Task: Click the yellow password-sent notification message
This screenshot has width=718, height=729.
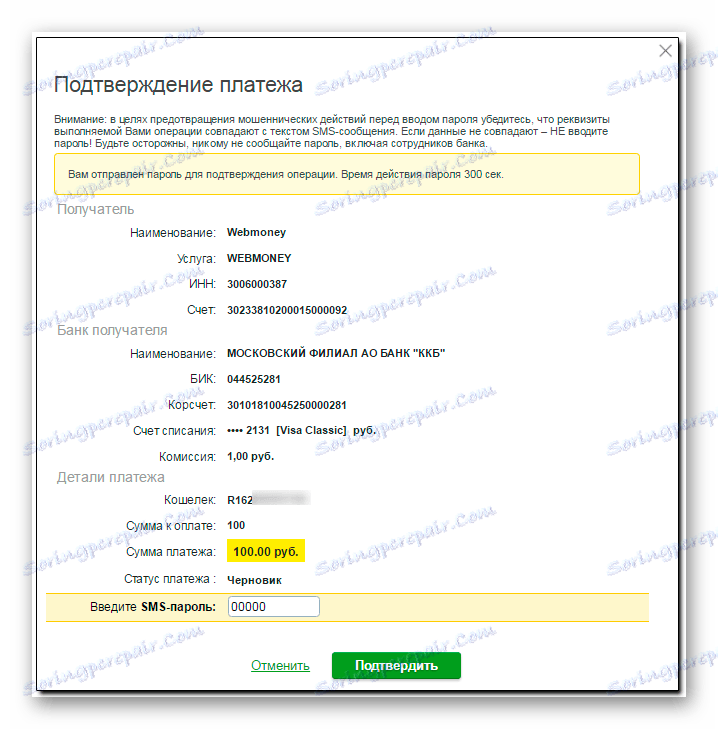Action: pyautogui.click(x=346, y=174)
